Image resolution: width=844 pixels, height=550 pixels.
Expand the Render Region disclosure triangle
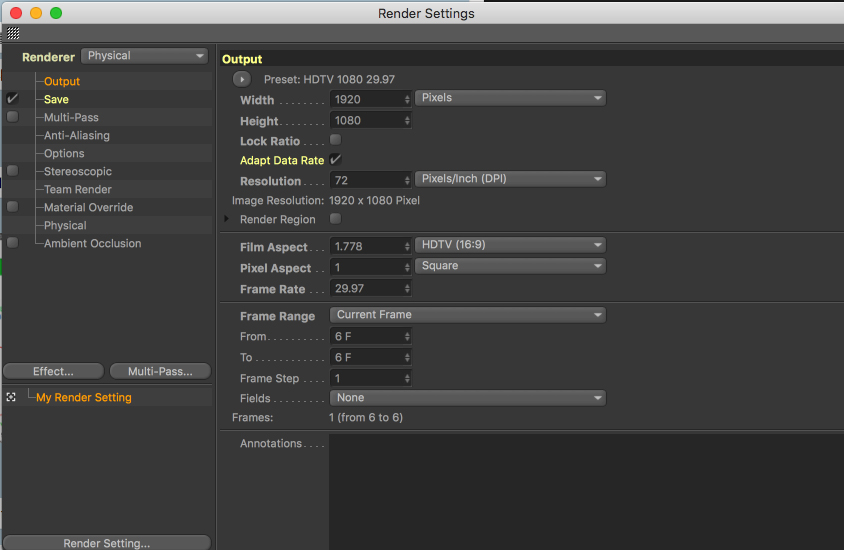(x=227, y=218)
